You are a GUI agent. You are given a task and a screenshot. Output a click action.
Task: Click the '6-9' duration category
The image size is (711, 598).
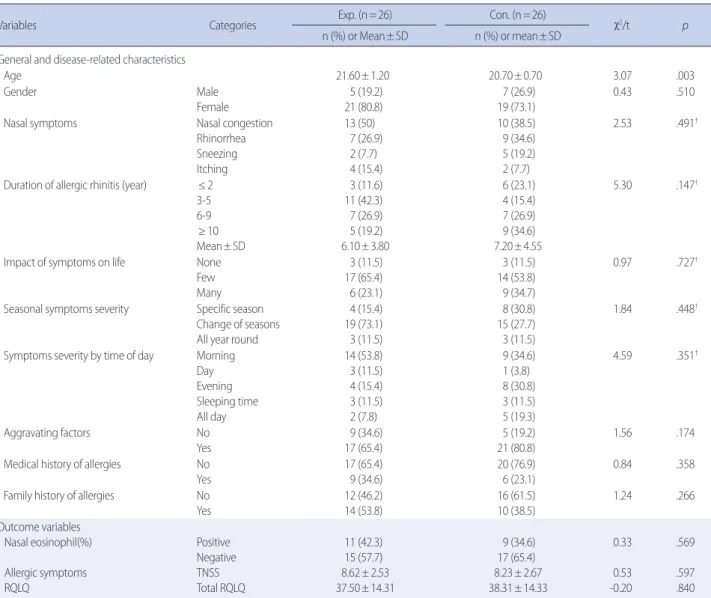(x=204, y=215)
